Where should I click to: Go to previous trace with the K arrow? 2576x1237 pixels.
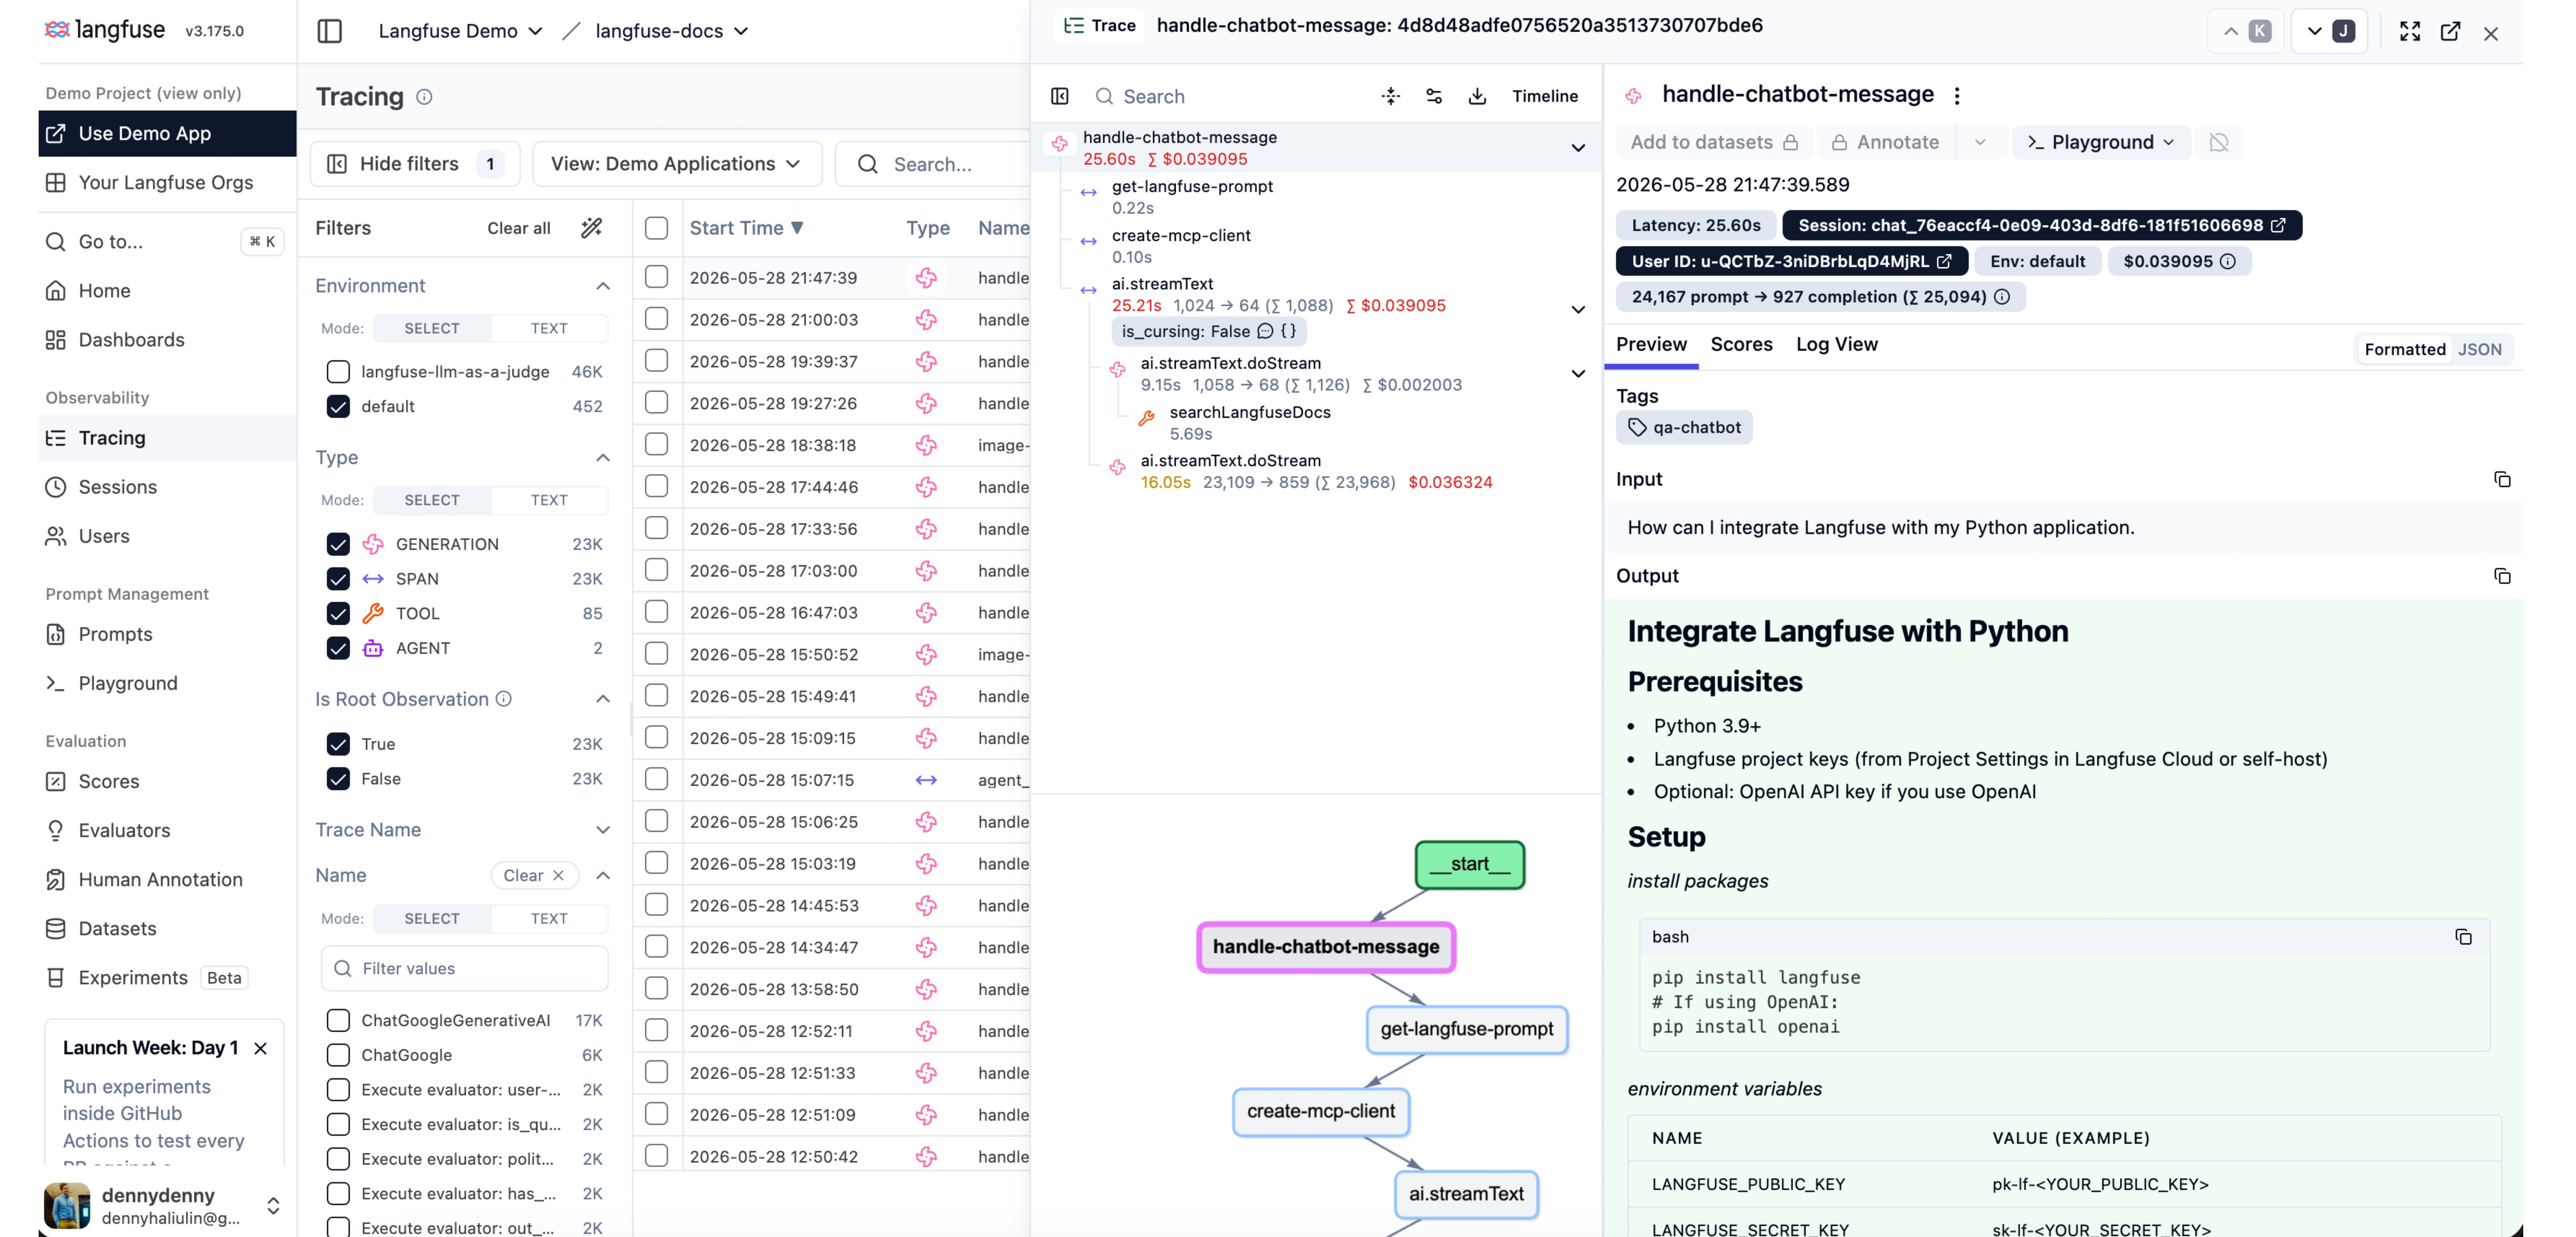click(x=2246, y=31)
